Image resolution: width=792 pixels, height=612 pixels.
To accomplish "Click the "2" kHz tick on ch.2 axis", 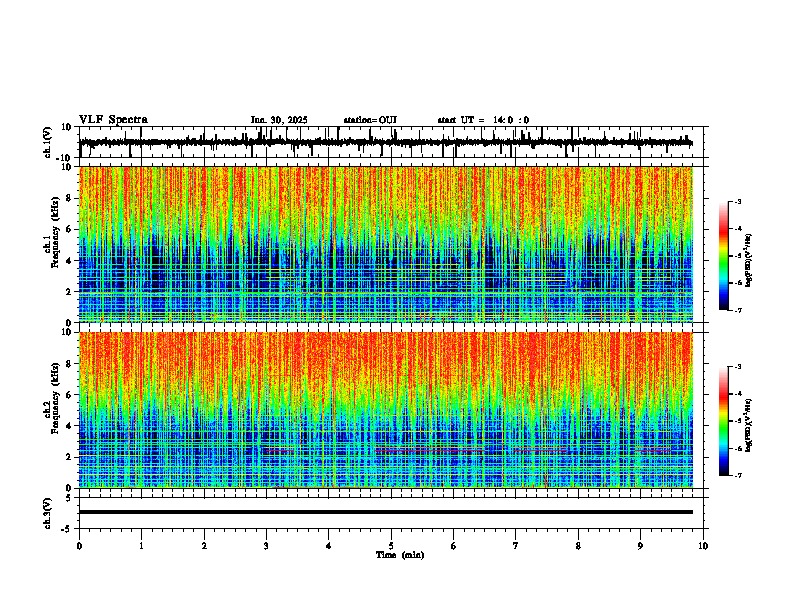I will [70, 457].
